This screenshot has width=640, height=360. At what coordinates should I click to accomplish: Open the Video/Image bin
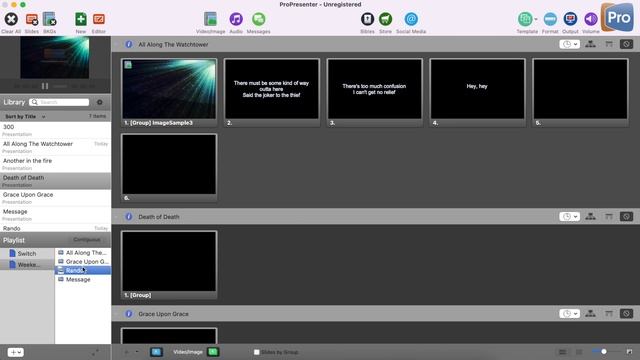tap(210, 19)
